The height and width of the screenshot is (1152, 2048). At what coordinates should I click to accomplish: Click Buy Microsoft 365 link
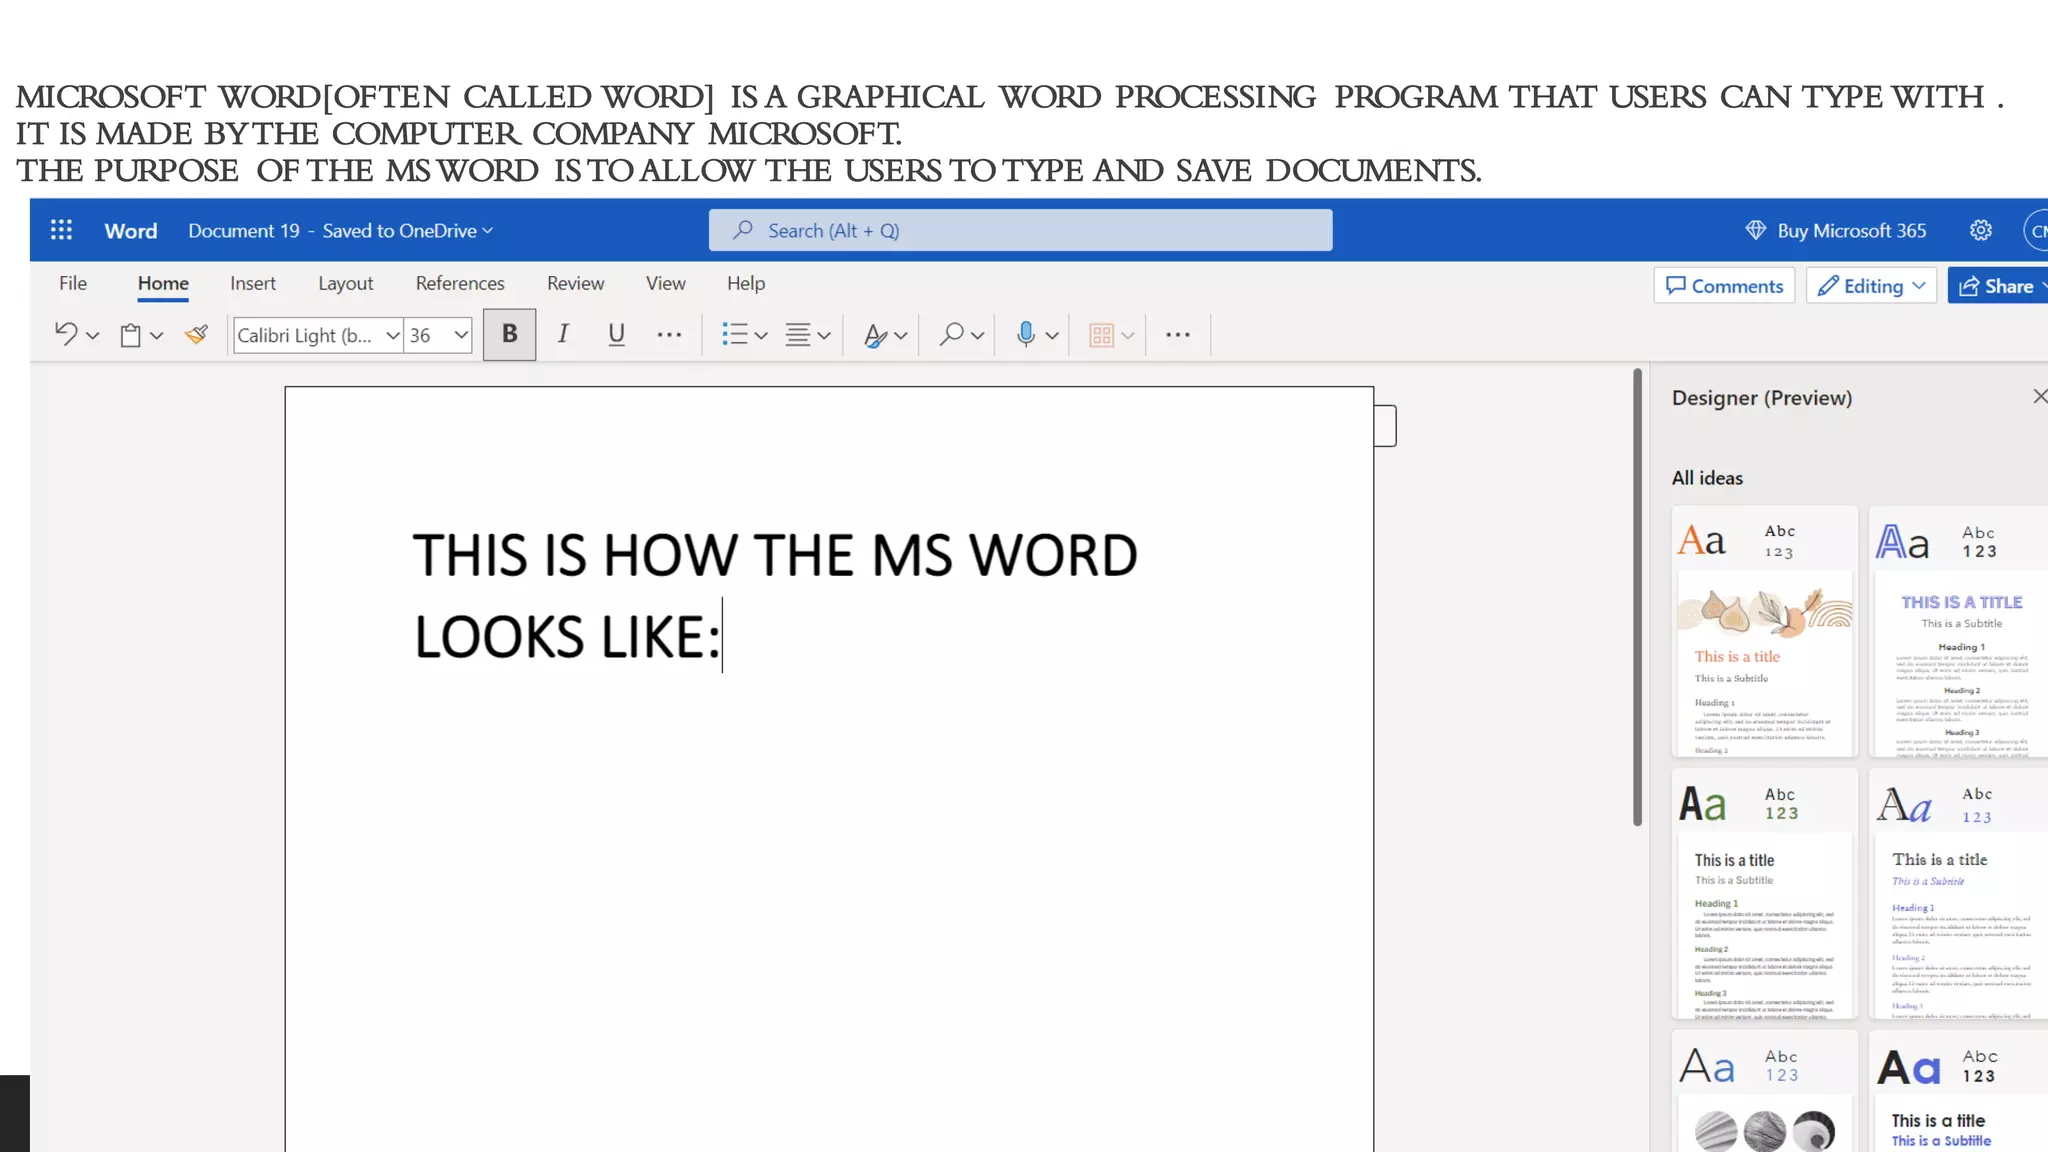[1851, 231]
